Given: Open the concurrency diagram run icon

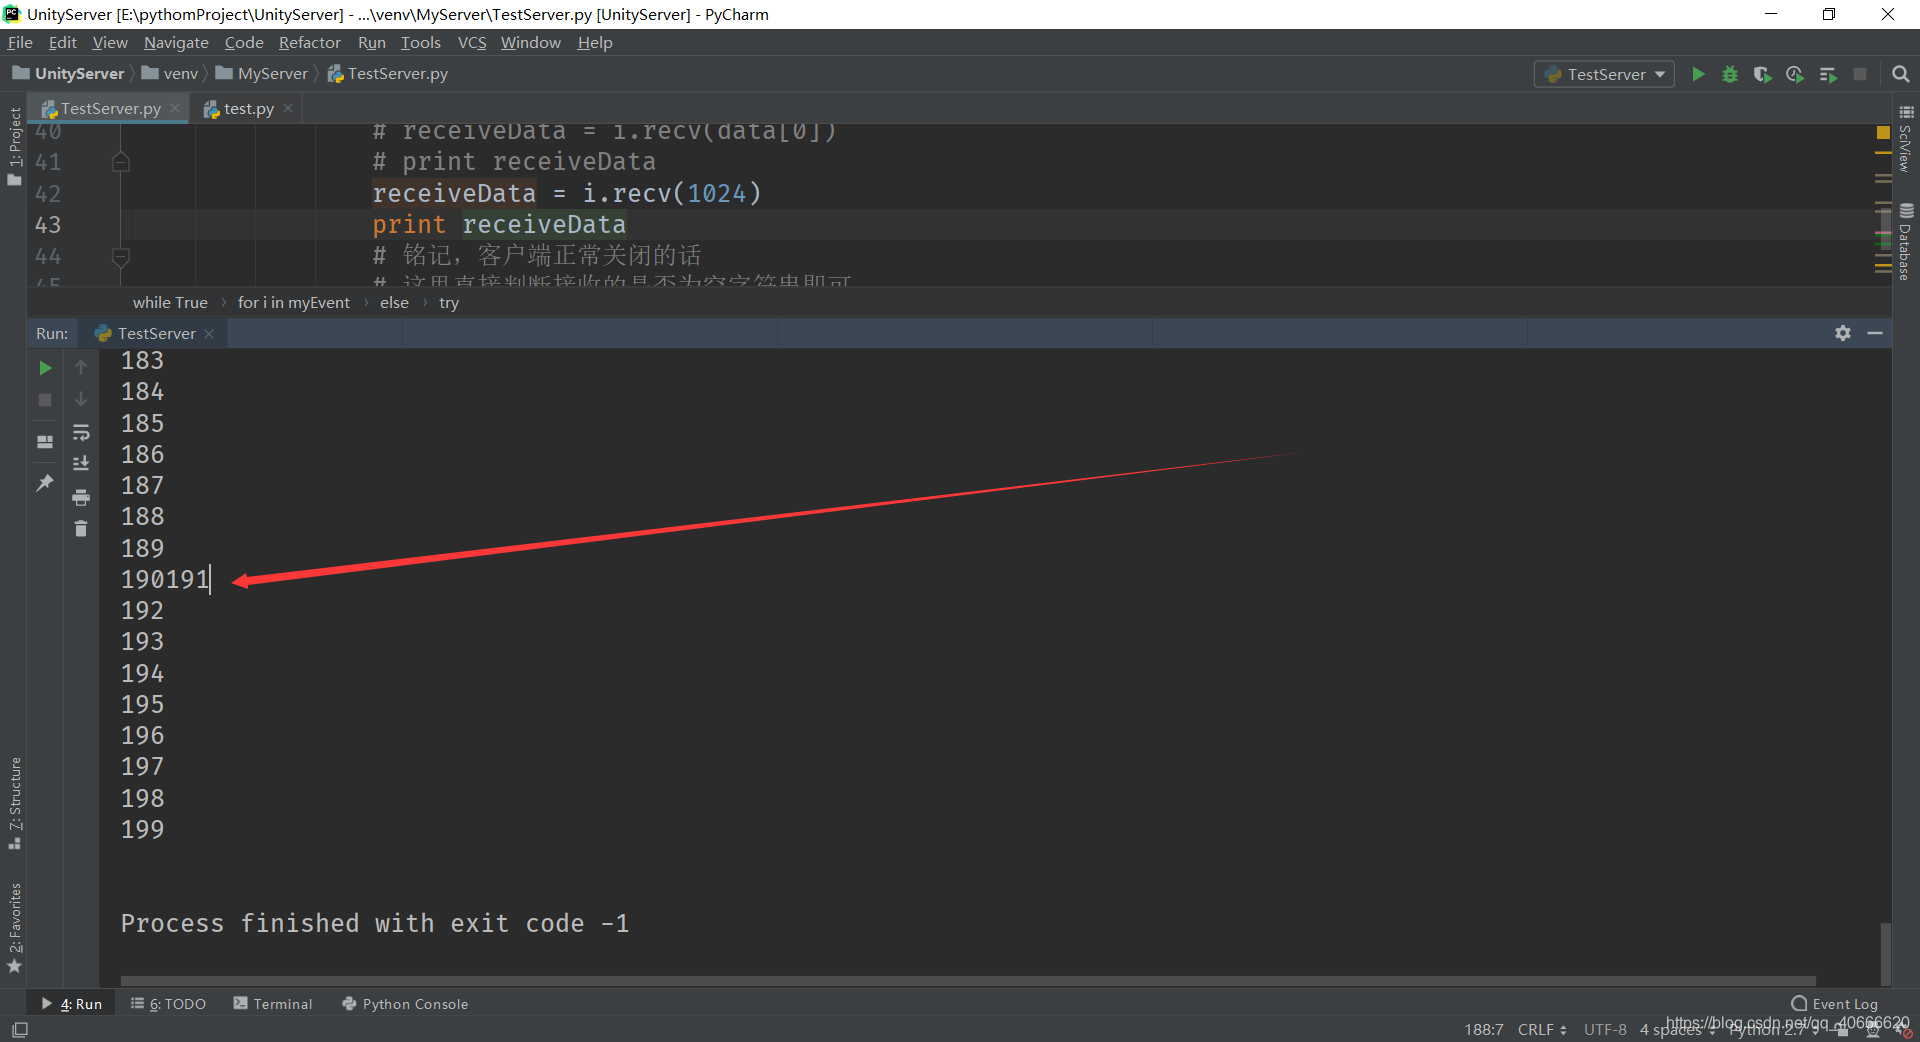Looking at the screenshot, I should pos(1828,74).
